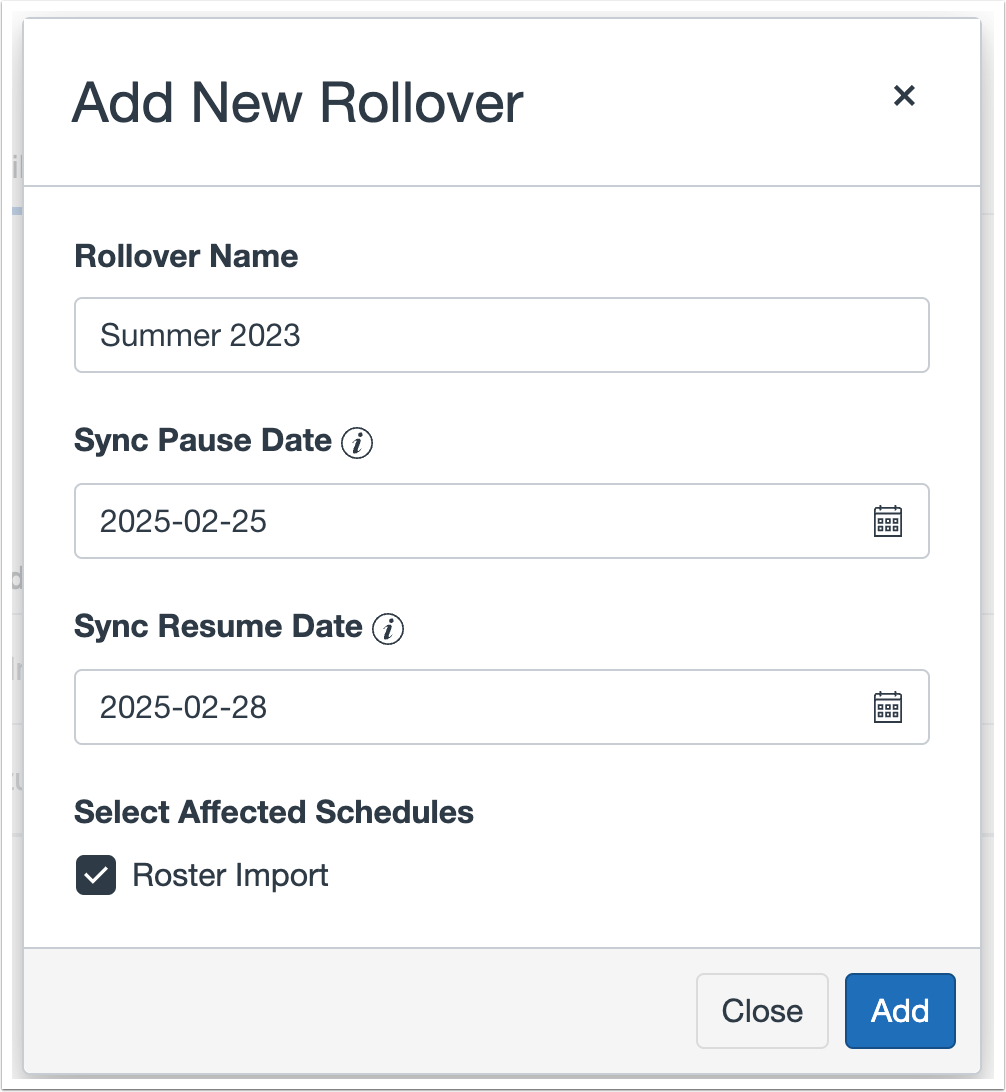Click the blue Add button
This screenshot has height=1092, width=1006.
[x=900, y=1011]
